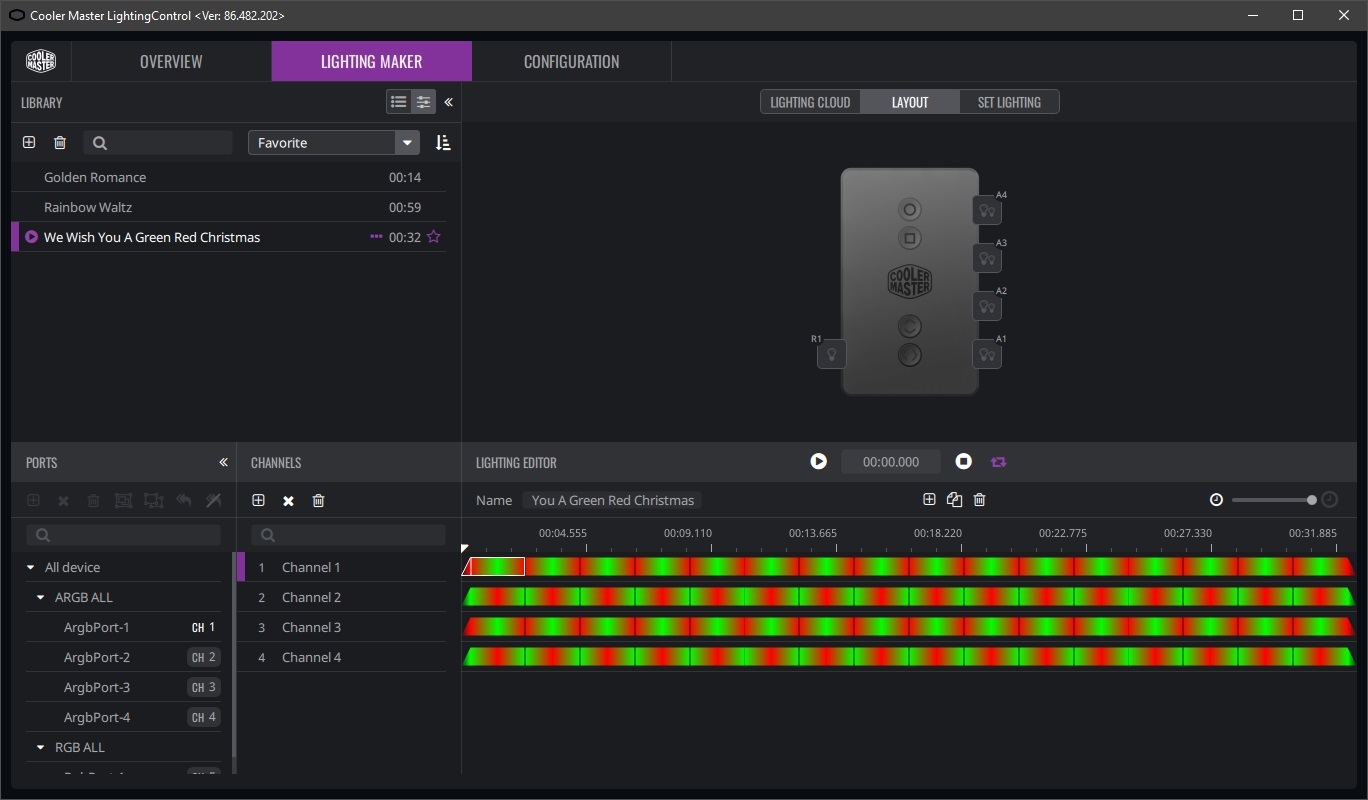
Task: Collapse the Library panel
Action: tap(448, 102)
